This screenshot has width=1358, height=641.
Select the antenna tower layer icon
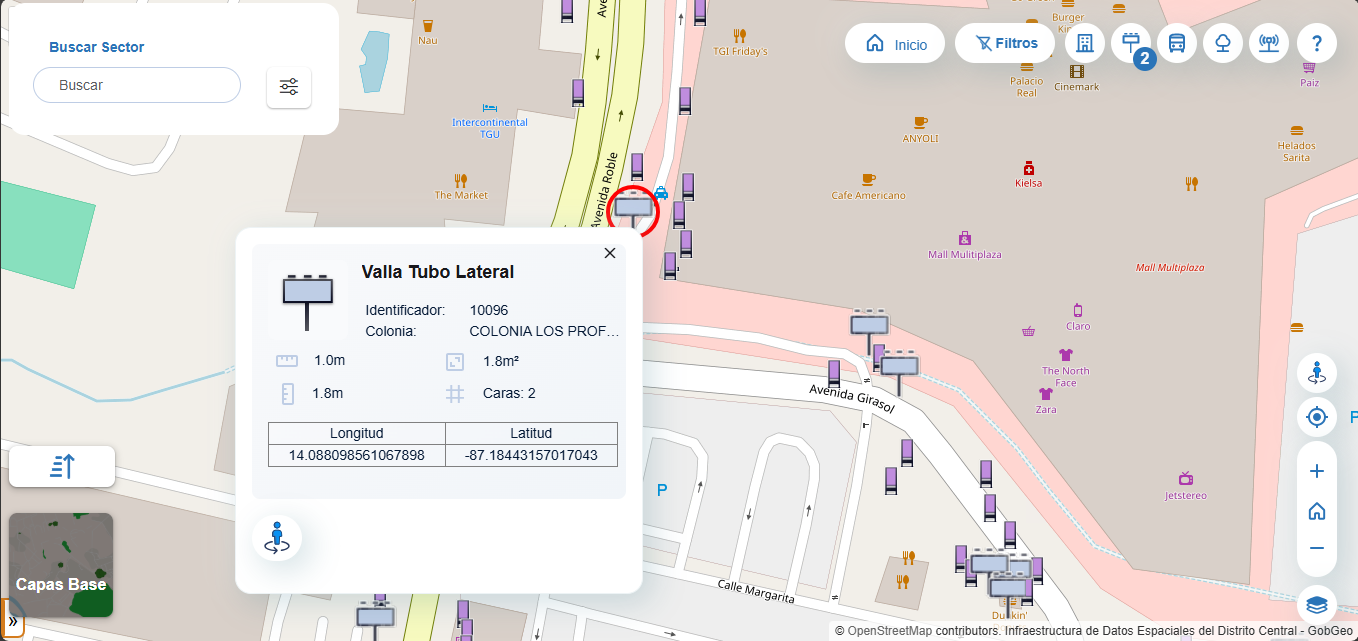click(1269, 43)
